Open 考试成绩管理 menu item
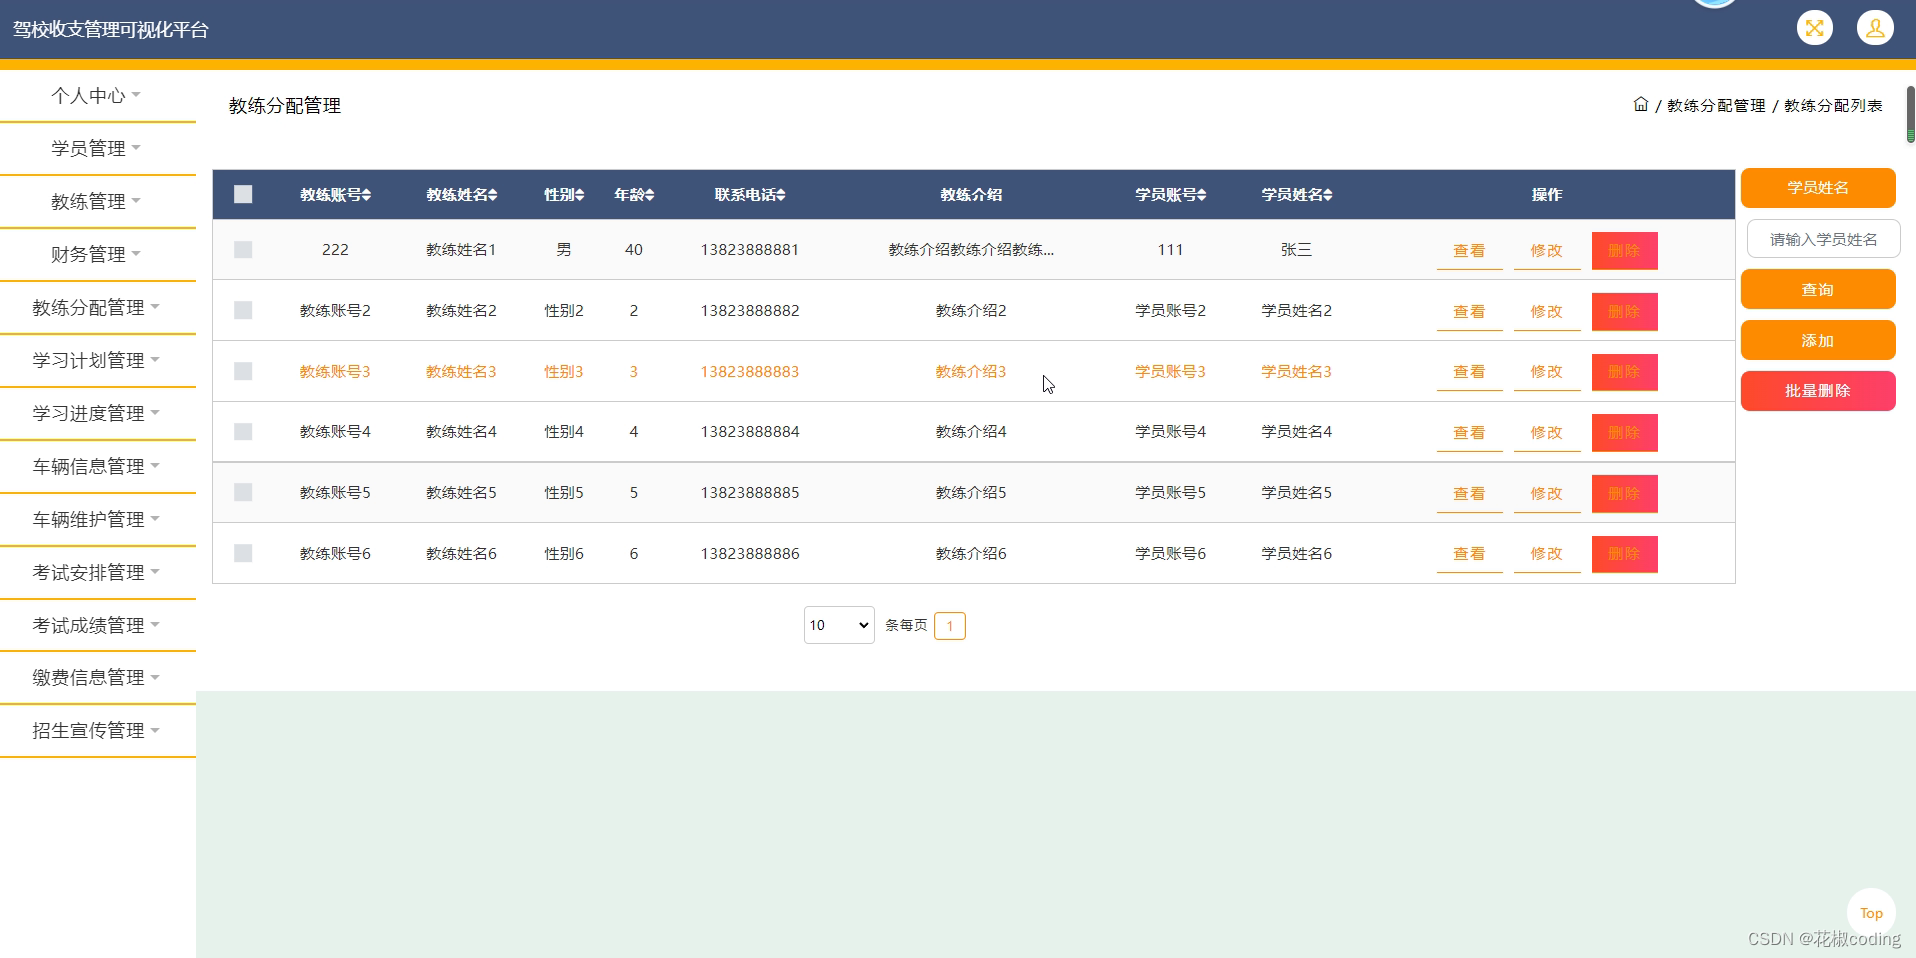This screenshot has width=1916, height=958. [97, 626]
